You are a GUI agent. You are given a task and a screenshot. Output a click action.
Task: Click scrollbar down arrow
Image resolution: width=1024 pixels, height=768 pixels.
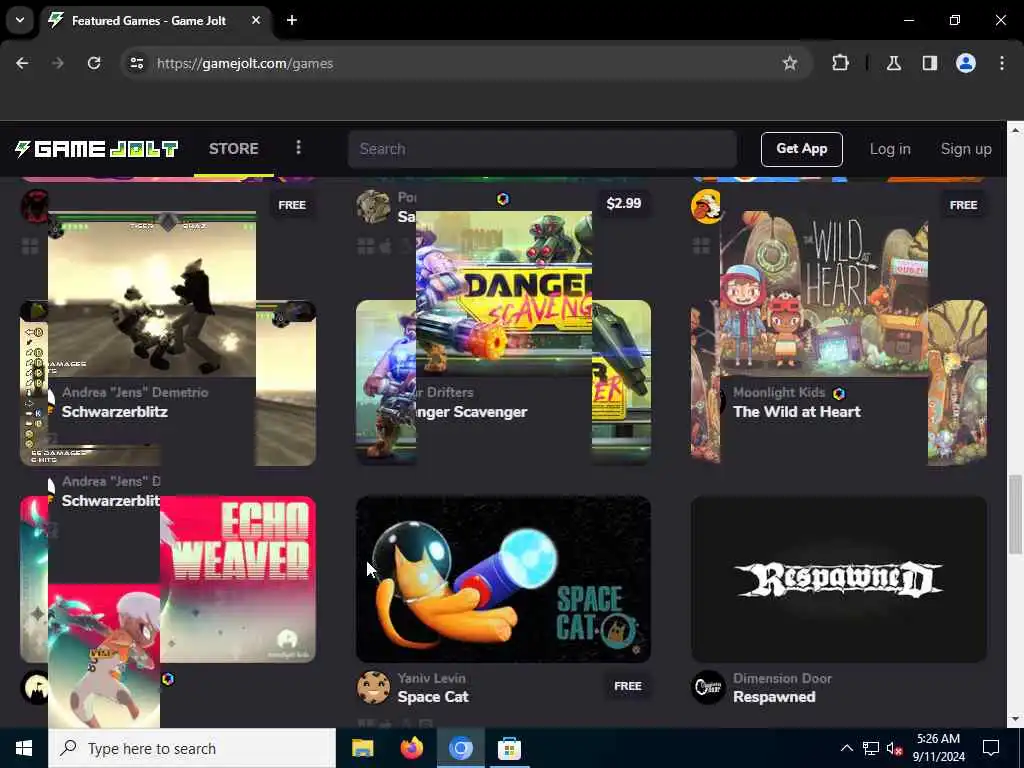coord(1015,719)
